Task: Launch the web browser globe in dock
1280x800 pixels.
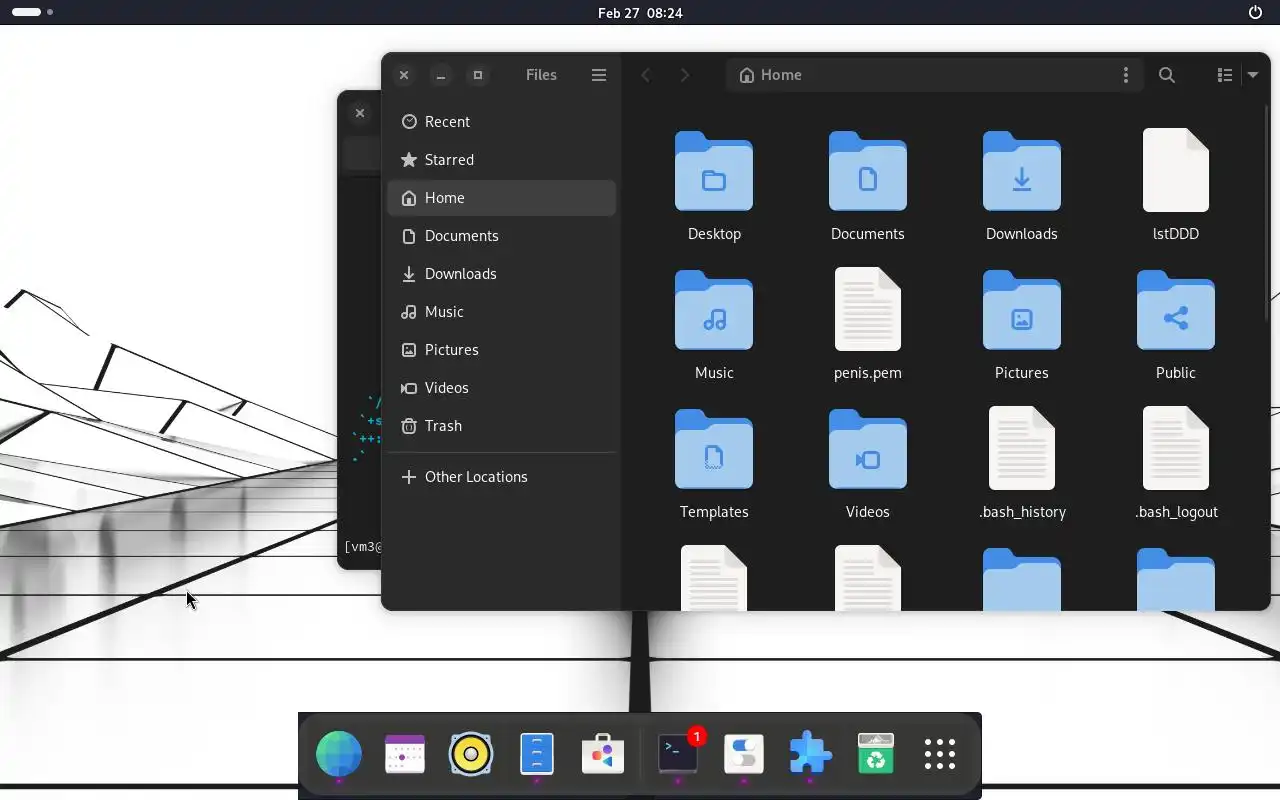Action: [339, 754]
